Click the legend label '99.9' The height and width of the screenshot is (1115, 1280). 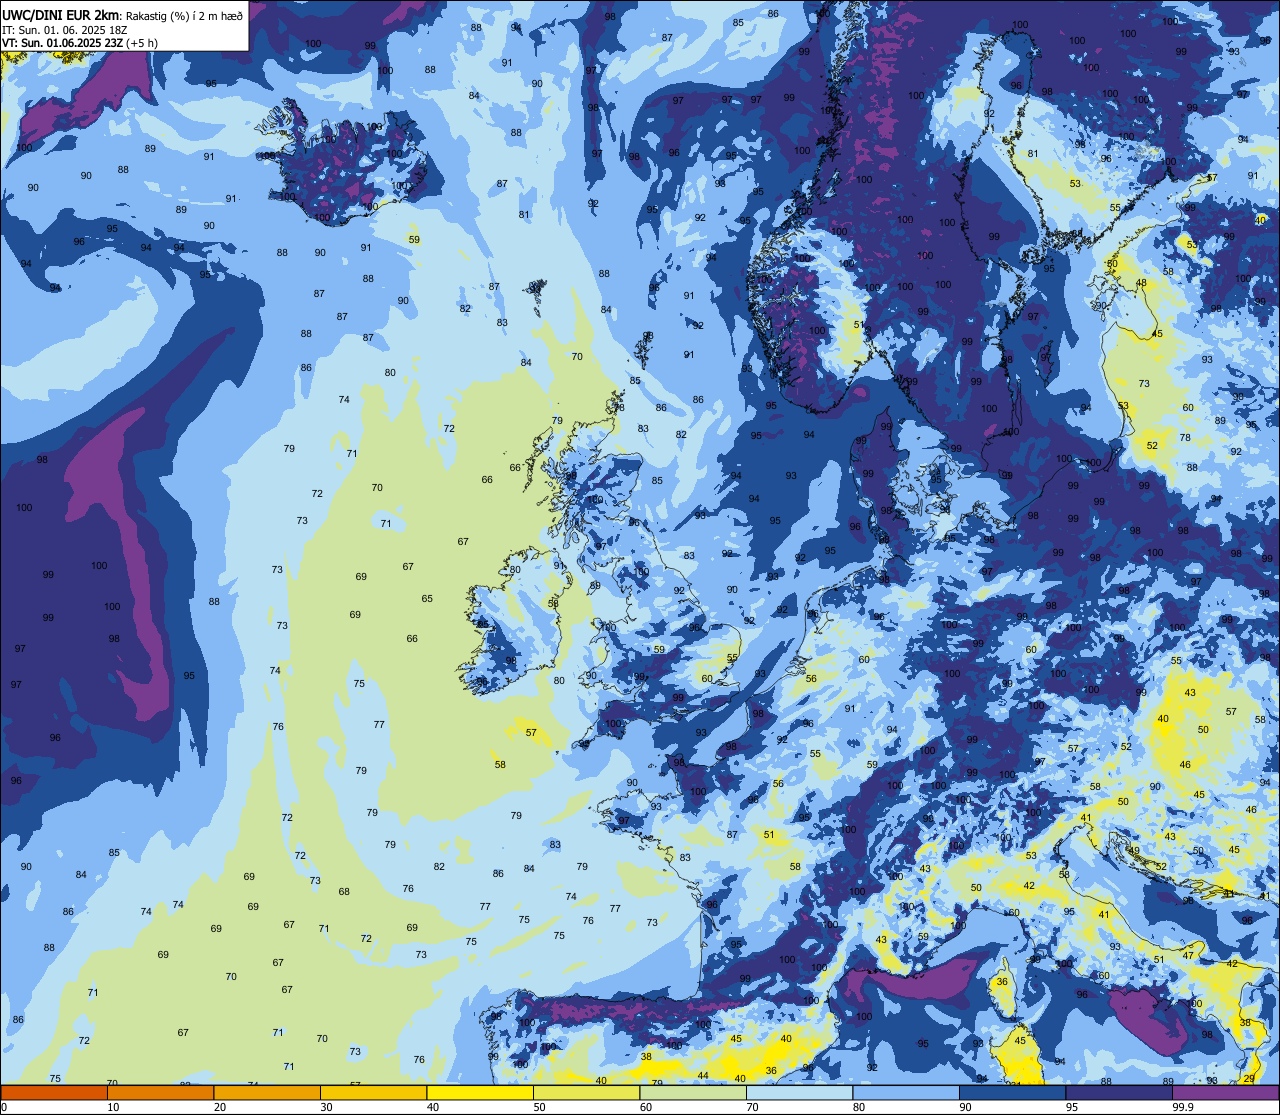(1183, 1107)
